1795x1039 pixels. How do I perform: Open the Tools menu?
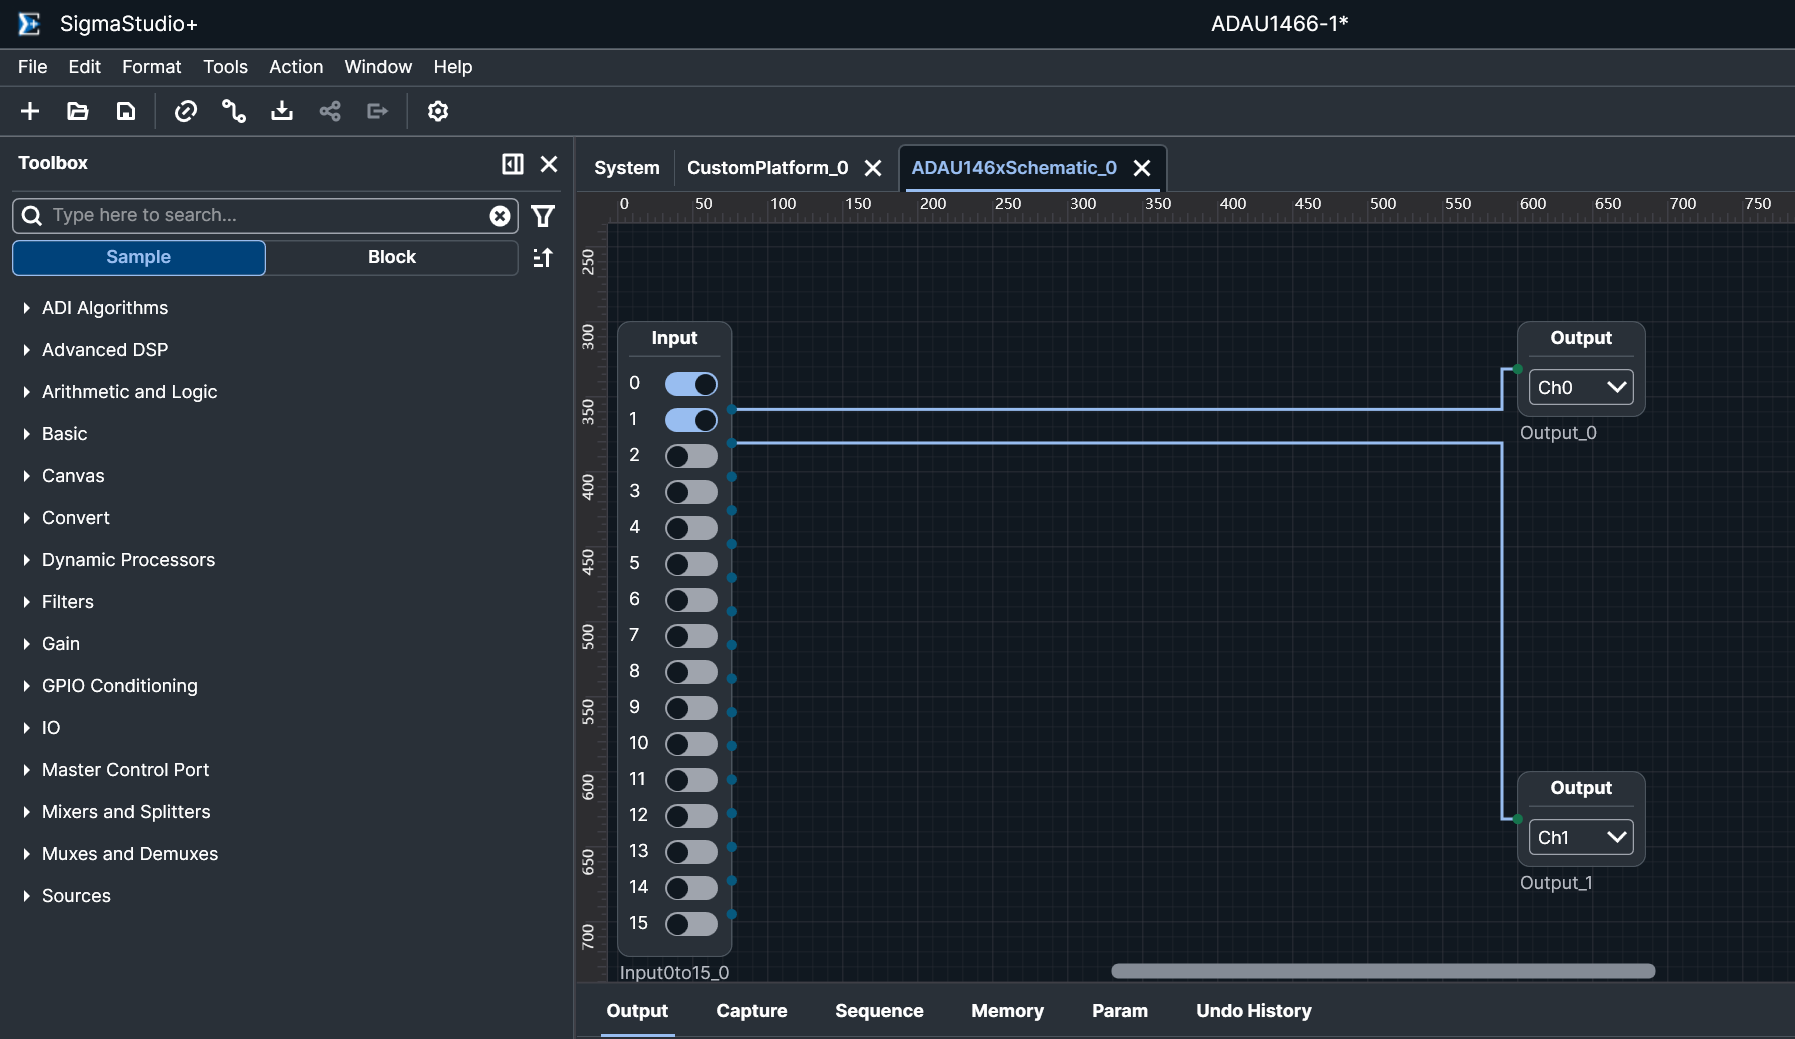pyautogui.click(x=225, y=67)
